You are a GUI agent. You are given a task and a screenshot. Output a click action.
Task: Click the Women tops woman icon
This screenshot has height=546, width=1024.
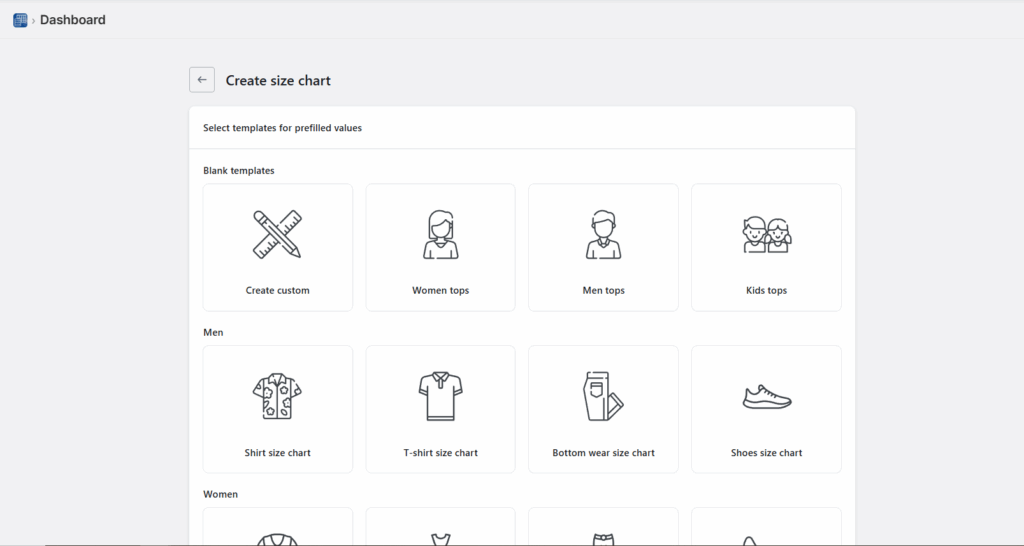[440, 234]
